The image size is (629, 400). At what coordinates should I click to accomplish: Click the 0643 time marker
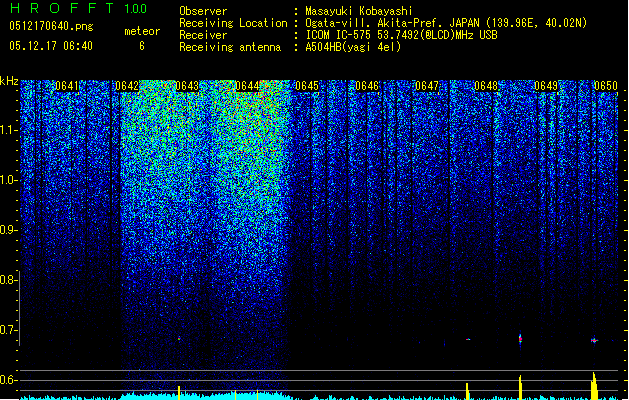[x=187, y=86]
